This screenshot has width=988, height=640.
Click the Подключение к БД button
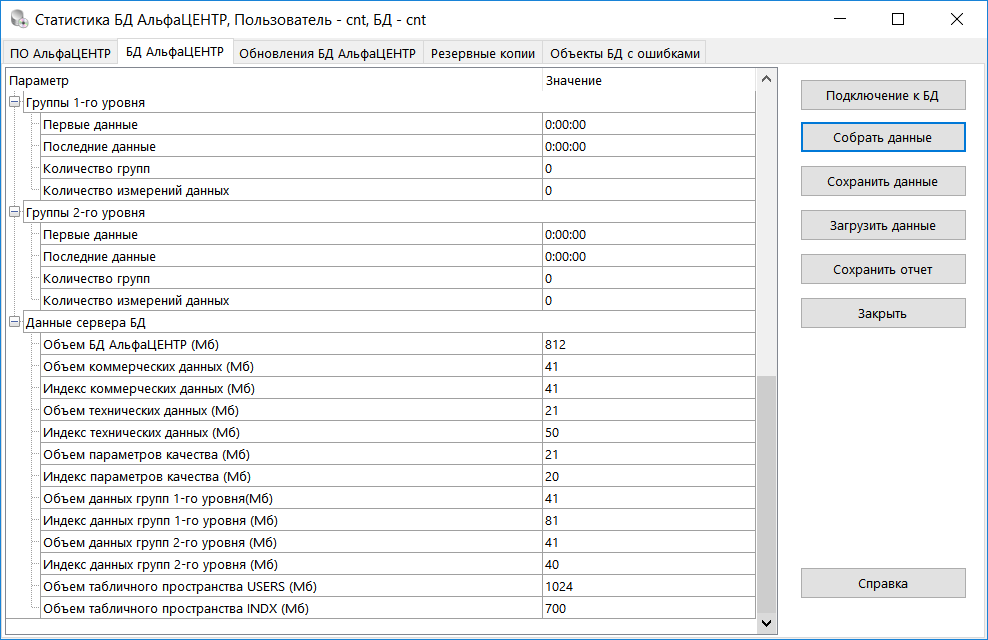(883, 95)
